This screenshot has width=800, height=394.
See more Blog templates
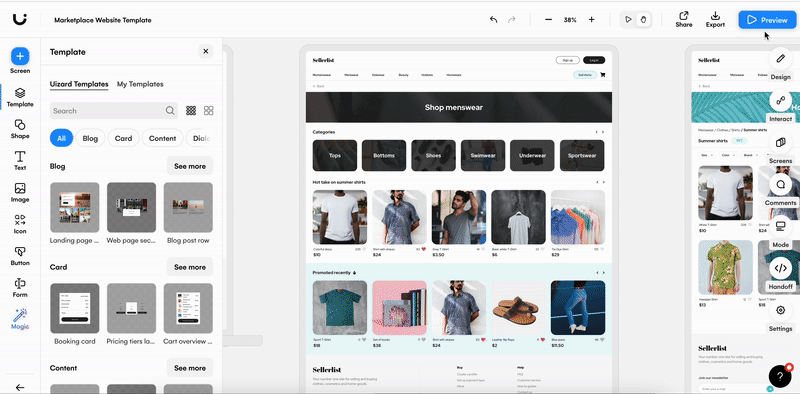pyautogui.click(x=190, y=166)
